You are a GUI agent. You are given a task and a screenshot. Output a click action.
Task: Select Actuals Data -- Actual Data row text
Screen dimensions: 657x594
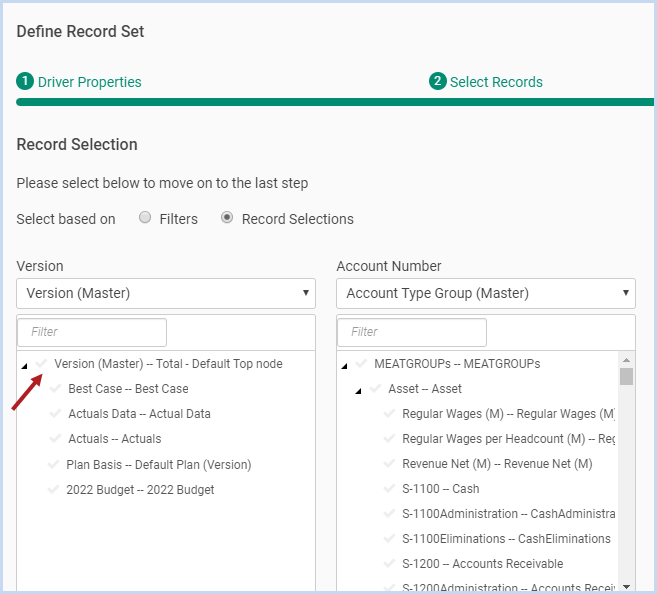point(140,414)
